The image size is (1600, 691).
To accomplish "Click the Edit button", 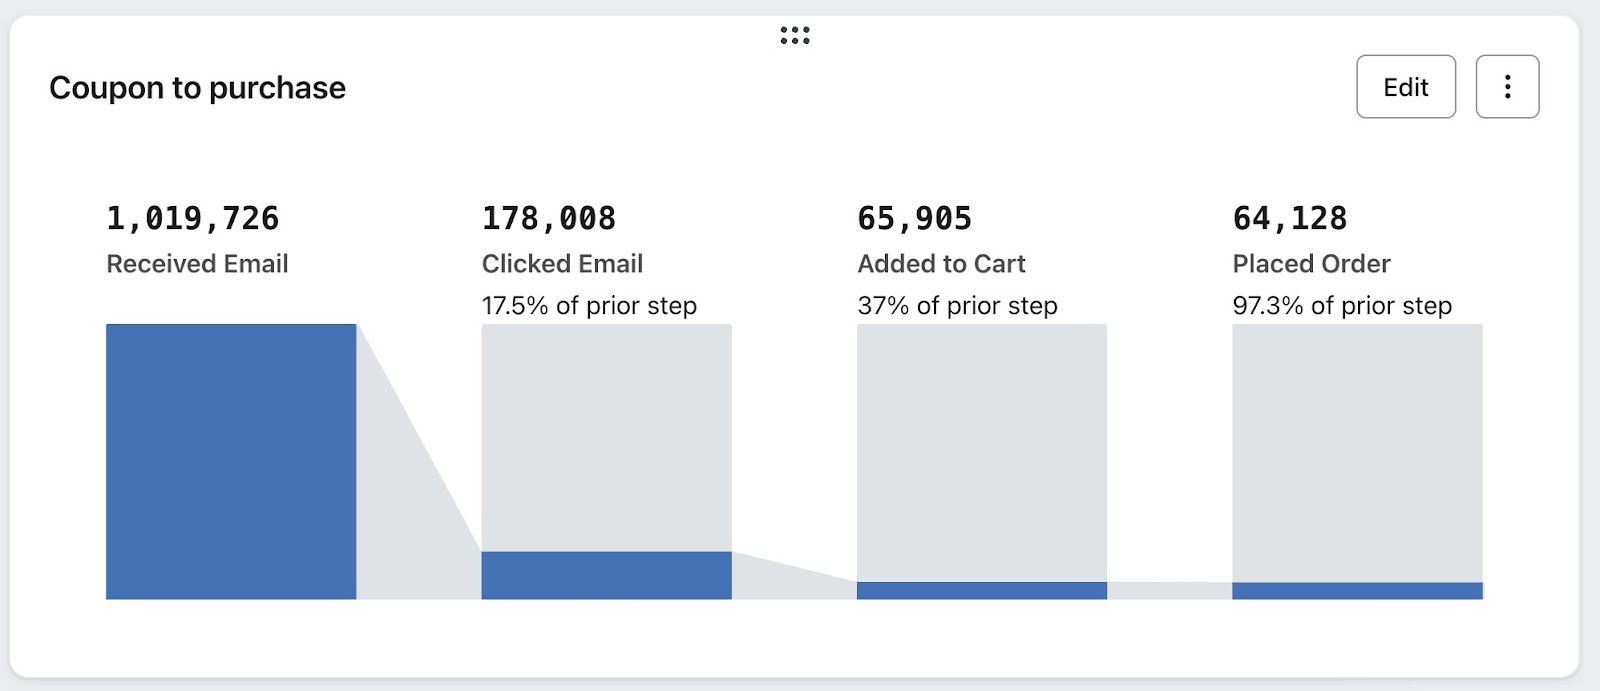I will pos(1405,87).
